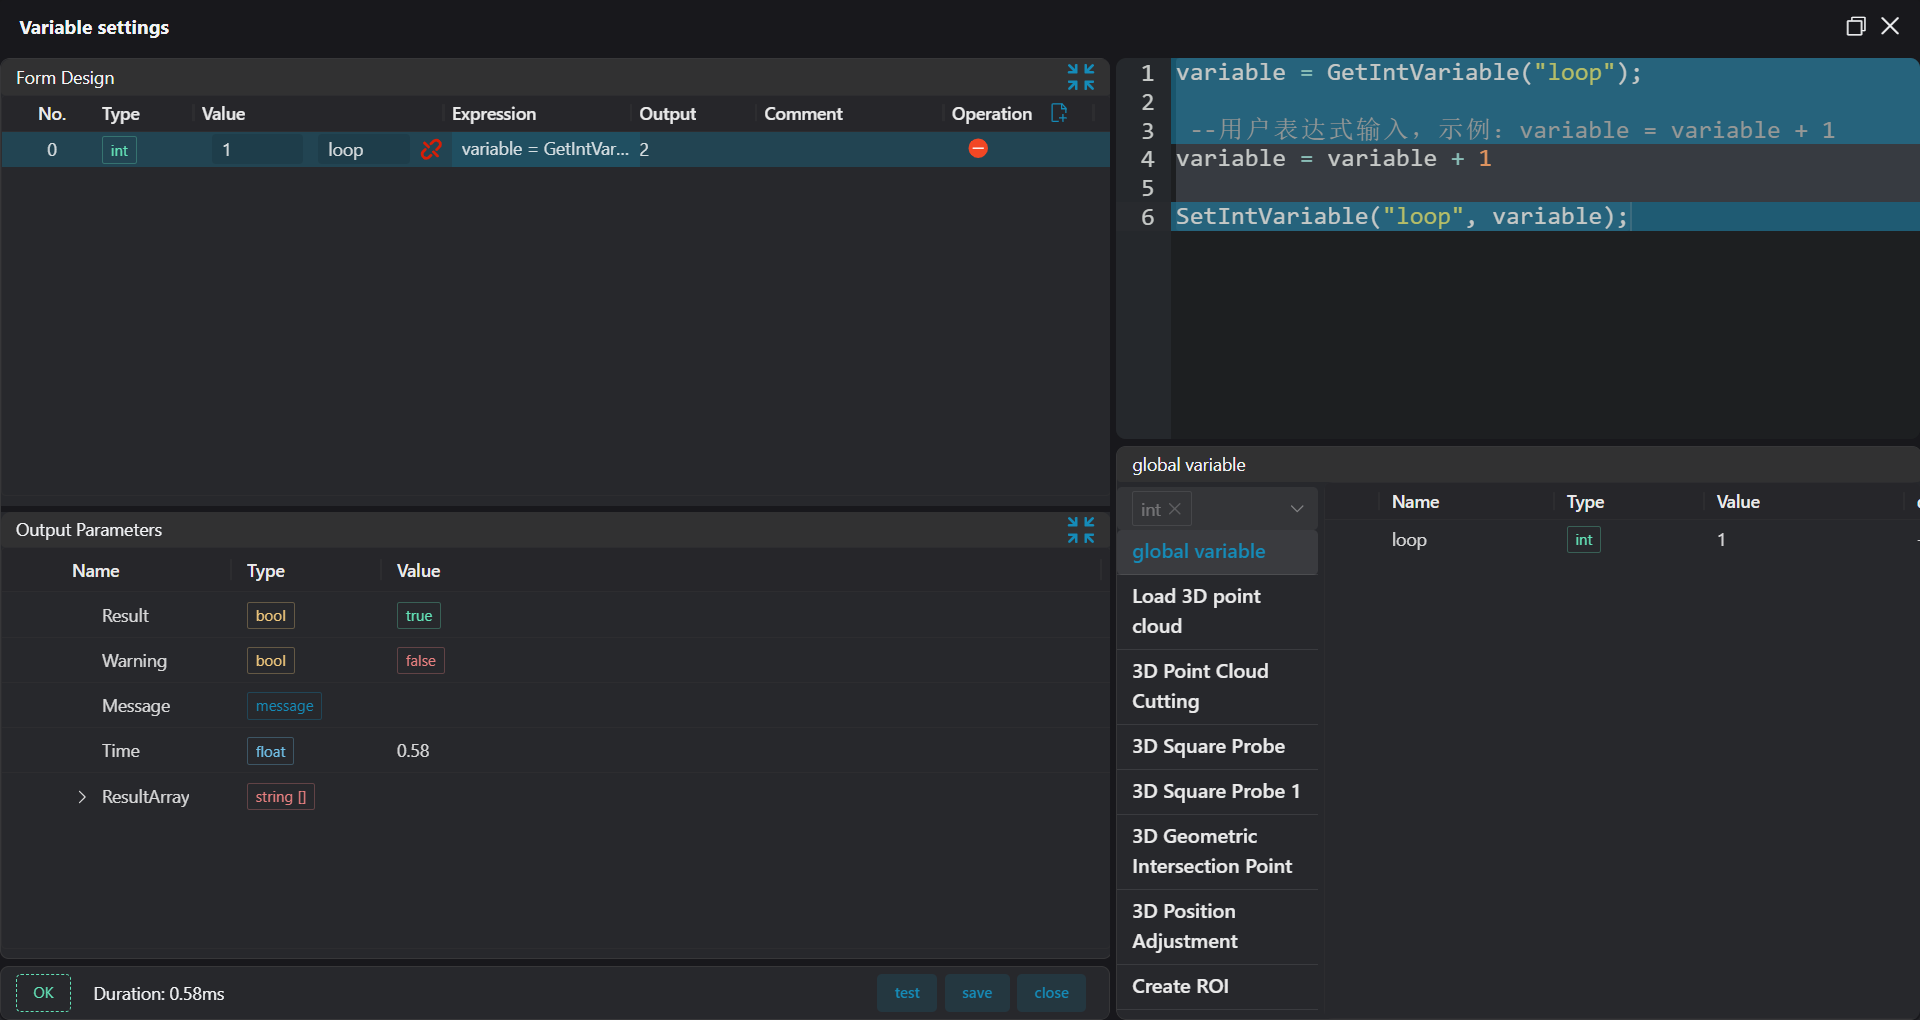
Task: Select the global variable list item
Action: click(1199, 552)
